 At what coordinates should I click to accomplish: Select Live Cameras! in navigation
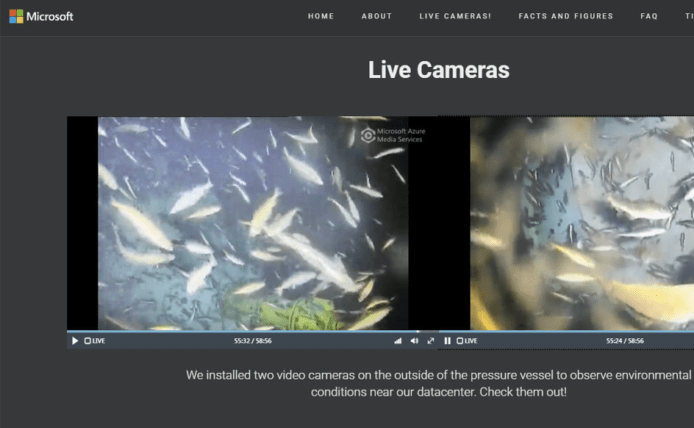tap(455, 17)
